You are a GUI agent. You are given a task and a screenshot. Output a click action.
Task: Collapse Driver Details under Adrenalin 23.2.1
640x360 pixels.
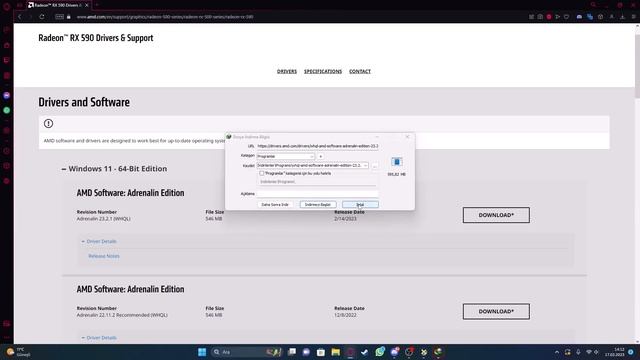click(99, 241)
